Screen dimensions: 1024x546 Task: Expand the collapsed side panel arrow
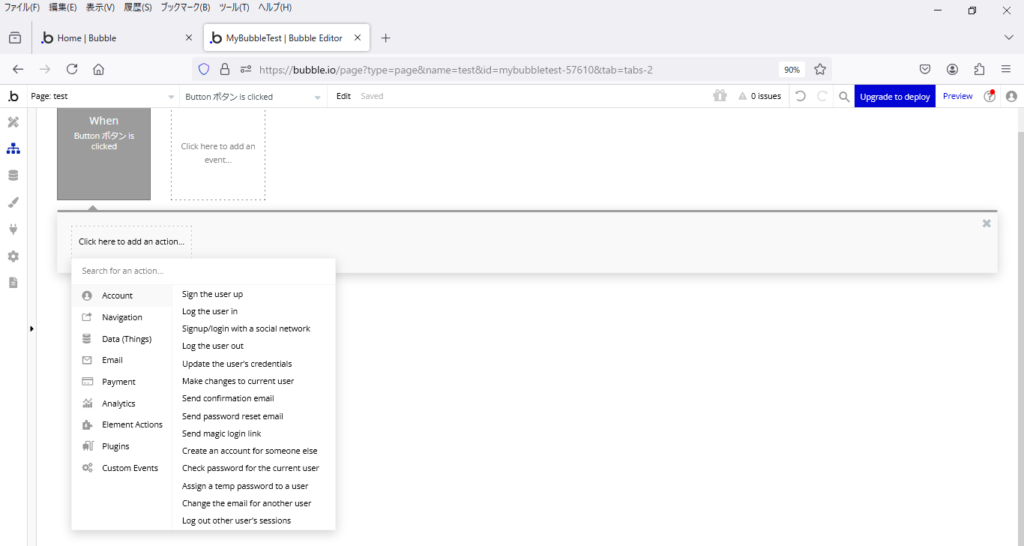(31, 329)
